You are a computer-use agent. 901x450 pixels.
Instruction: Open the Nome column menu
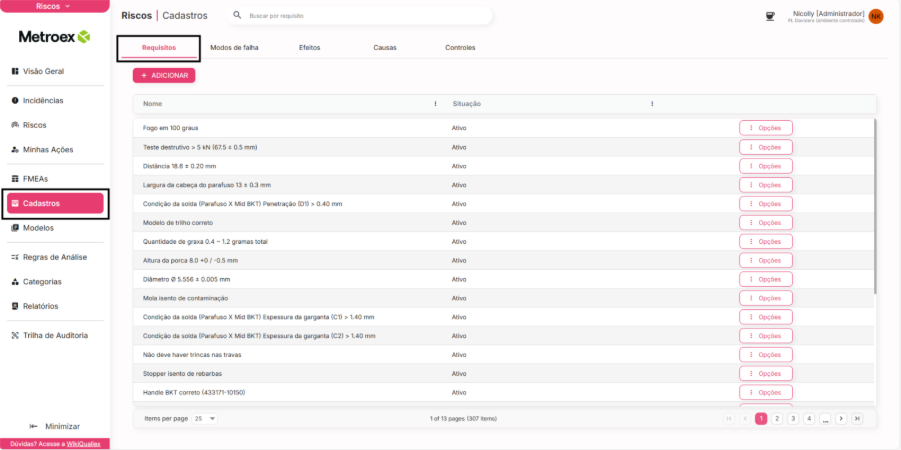[435, 104]
